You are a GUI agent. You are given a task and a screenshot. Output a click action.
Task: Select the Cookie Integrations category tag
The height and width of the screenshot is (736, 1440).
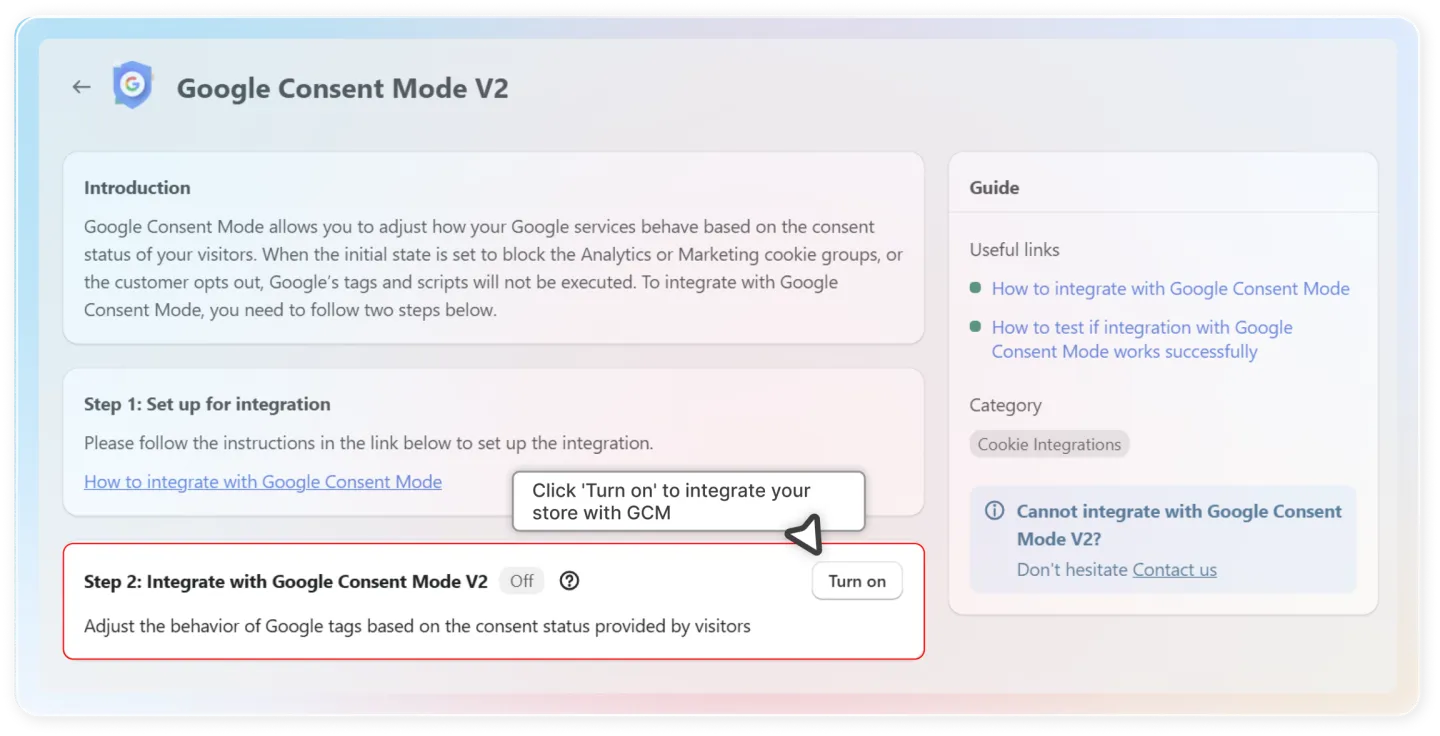[1049, 445]
